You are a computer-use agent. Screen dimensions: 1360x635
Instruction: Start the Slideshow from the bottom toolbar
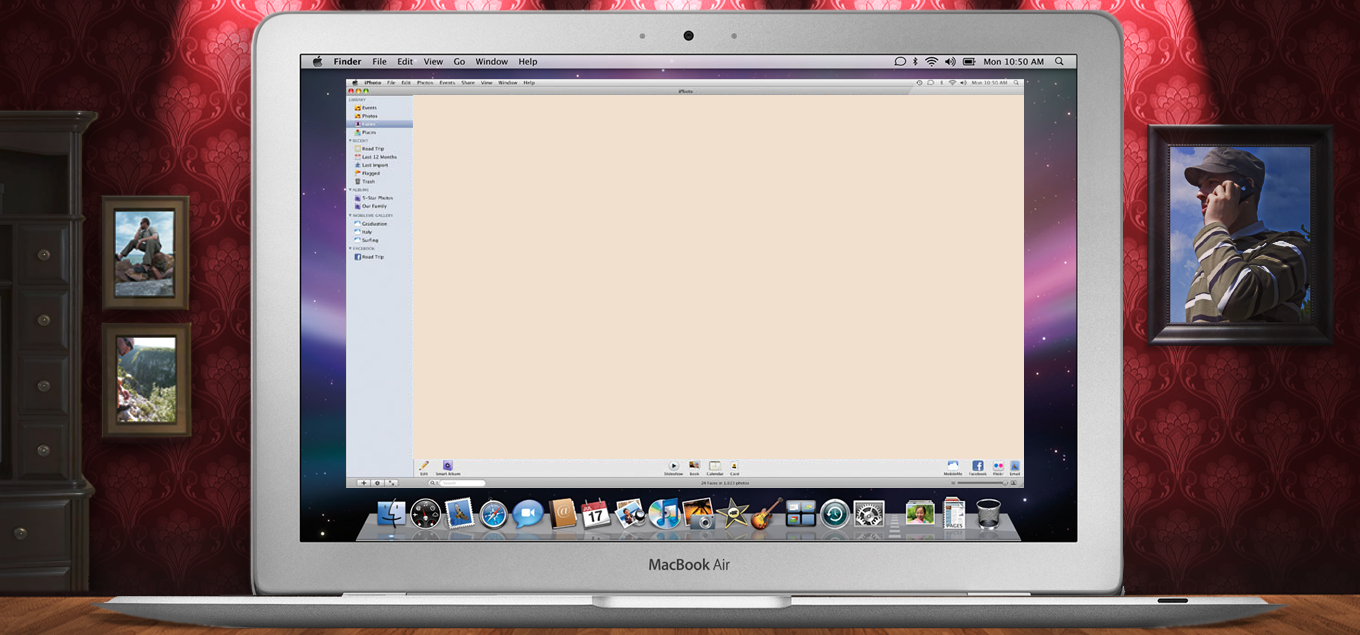pyautogui.click(x=673, y=466)
